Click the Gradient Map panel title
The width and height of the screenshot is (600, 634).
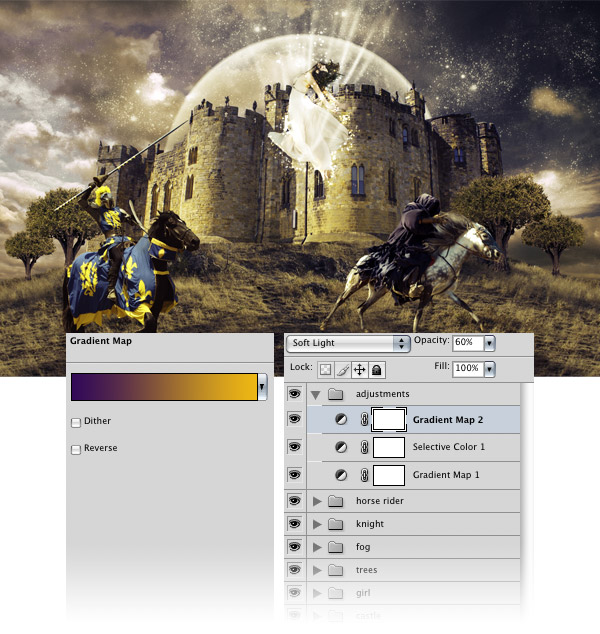pyautogui.click(x=101, y=341)
